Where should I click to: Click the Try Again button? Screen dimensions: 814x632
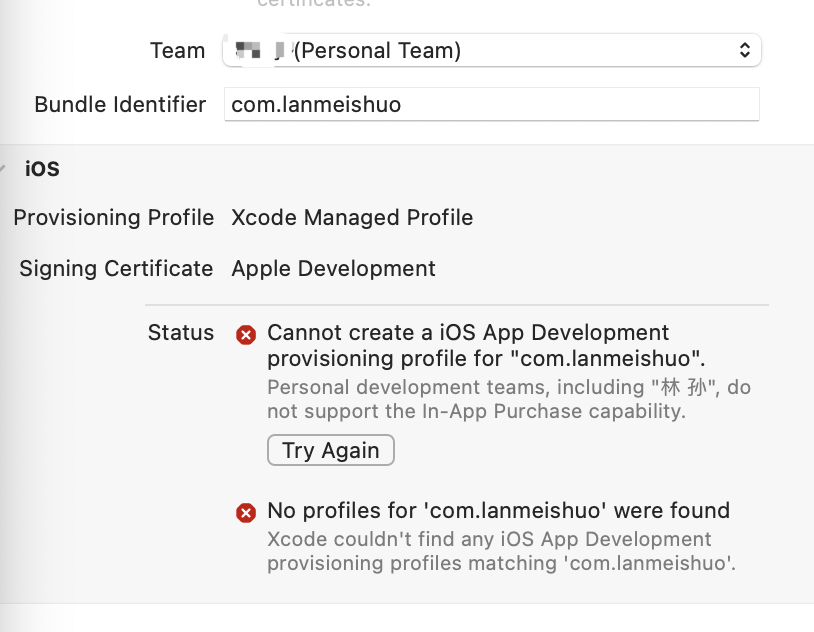tap(331, 450)
